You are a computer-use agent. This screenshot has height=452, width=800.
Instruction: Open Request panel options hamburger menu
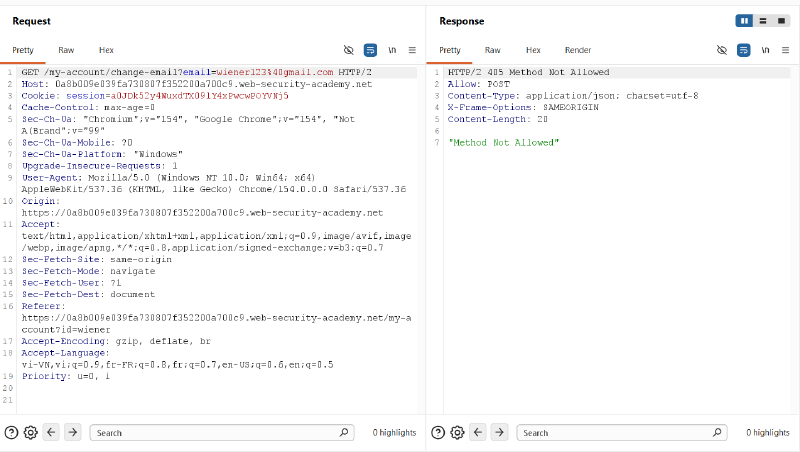click(412, 50)
